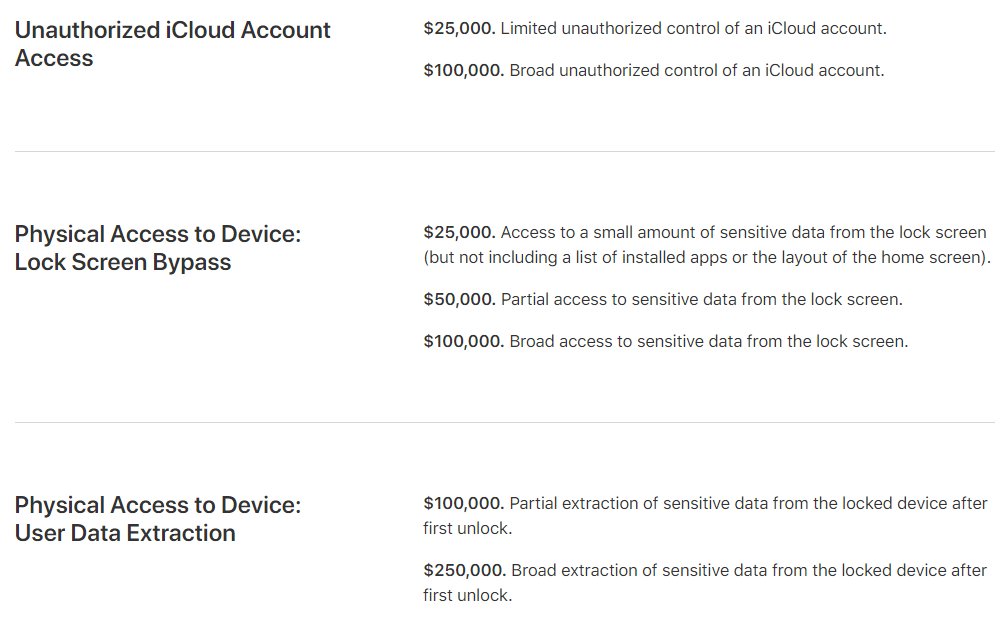Click the $25,000 amount beside Limited unauthorized control
This screenshot has width=1005, height=625.
tap(459, 29)
